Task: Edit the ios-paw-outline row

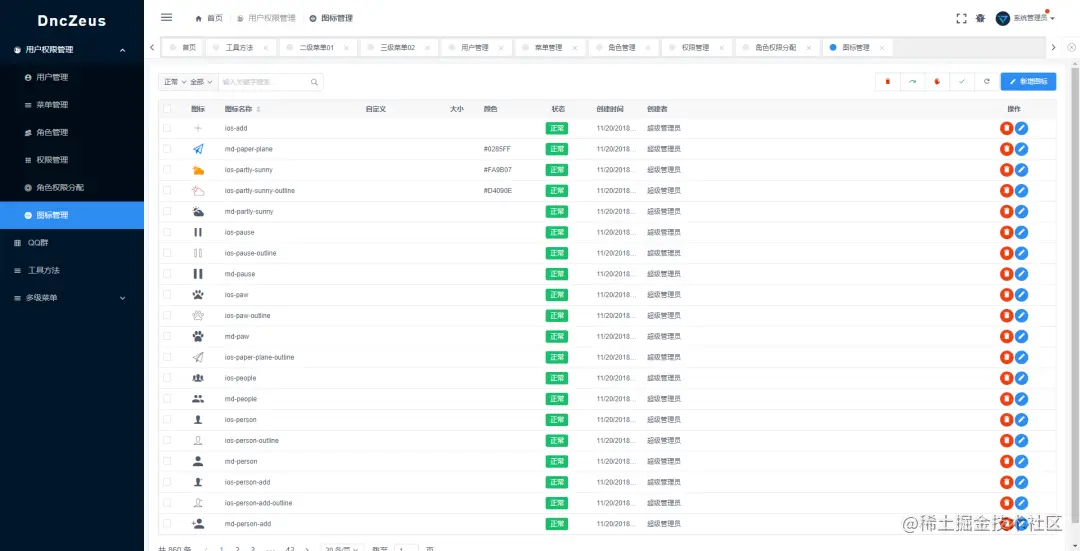Action: coord(1021,315)
